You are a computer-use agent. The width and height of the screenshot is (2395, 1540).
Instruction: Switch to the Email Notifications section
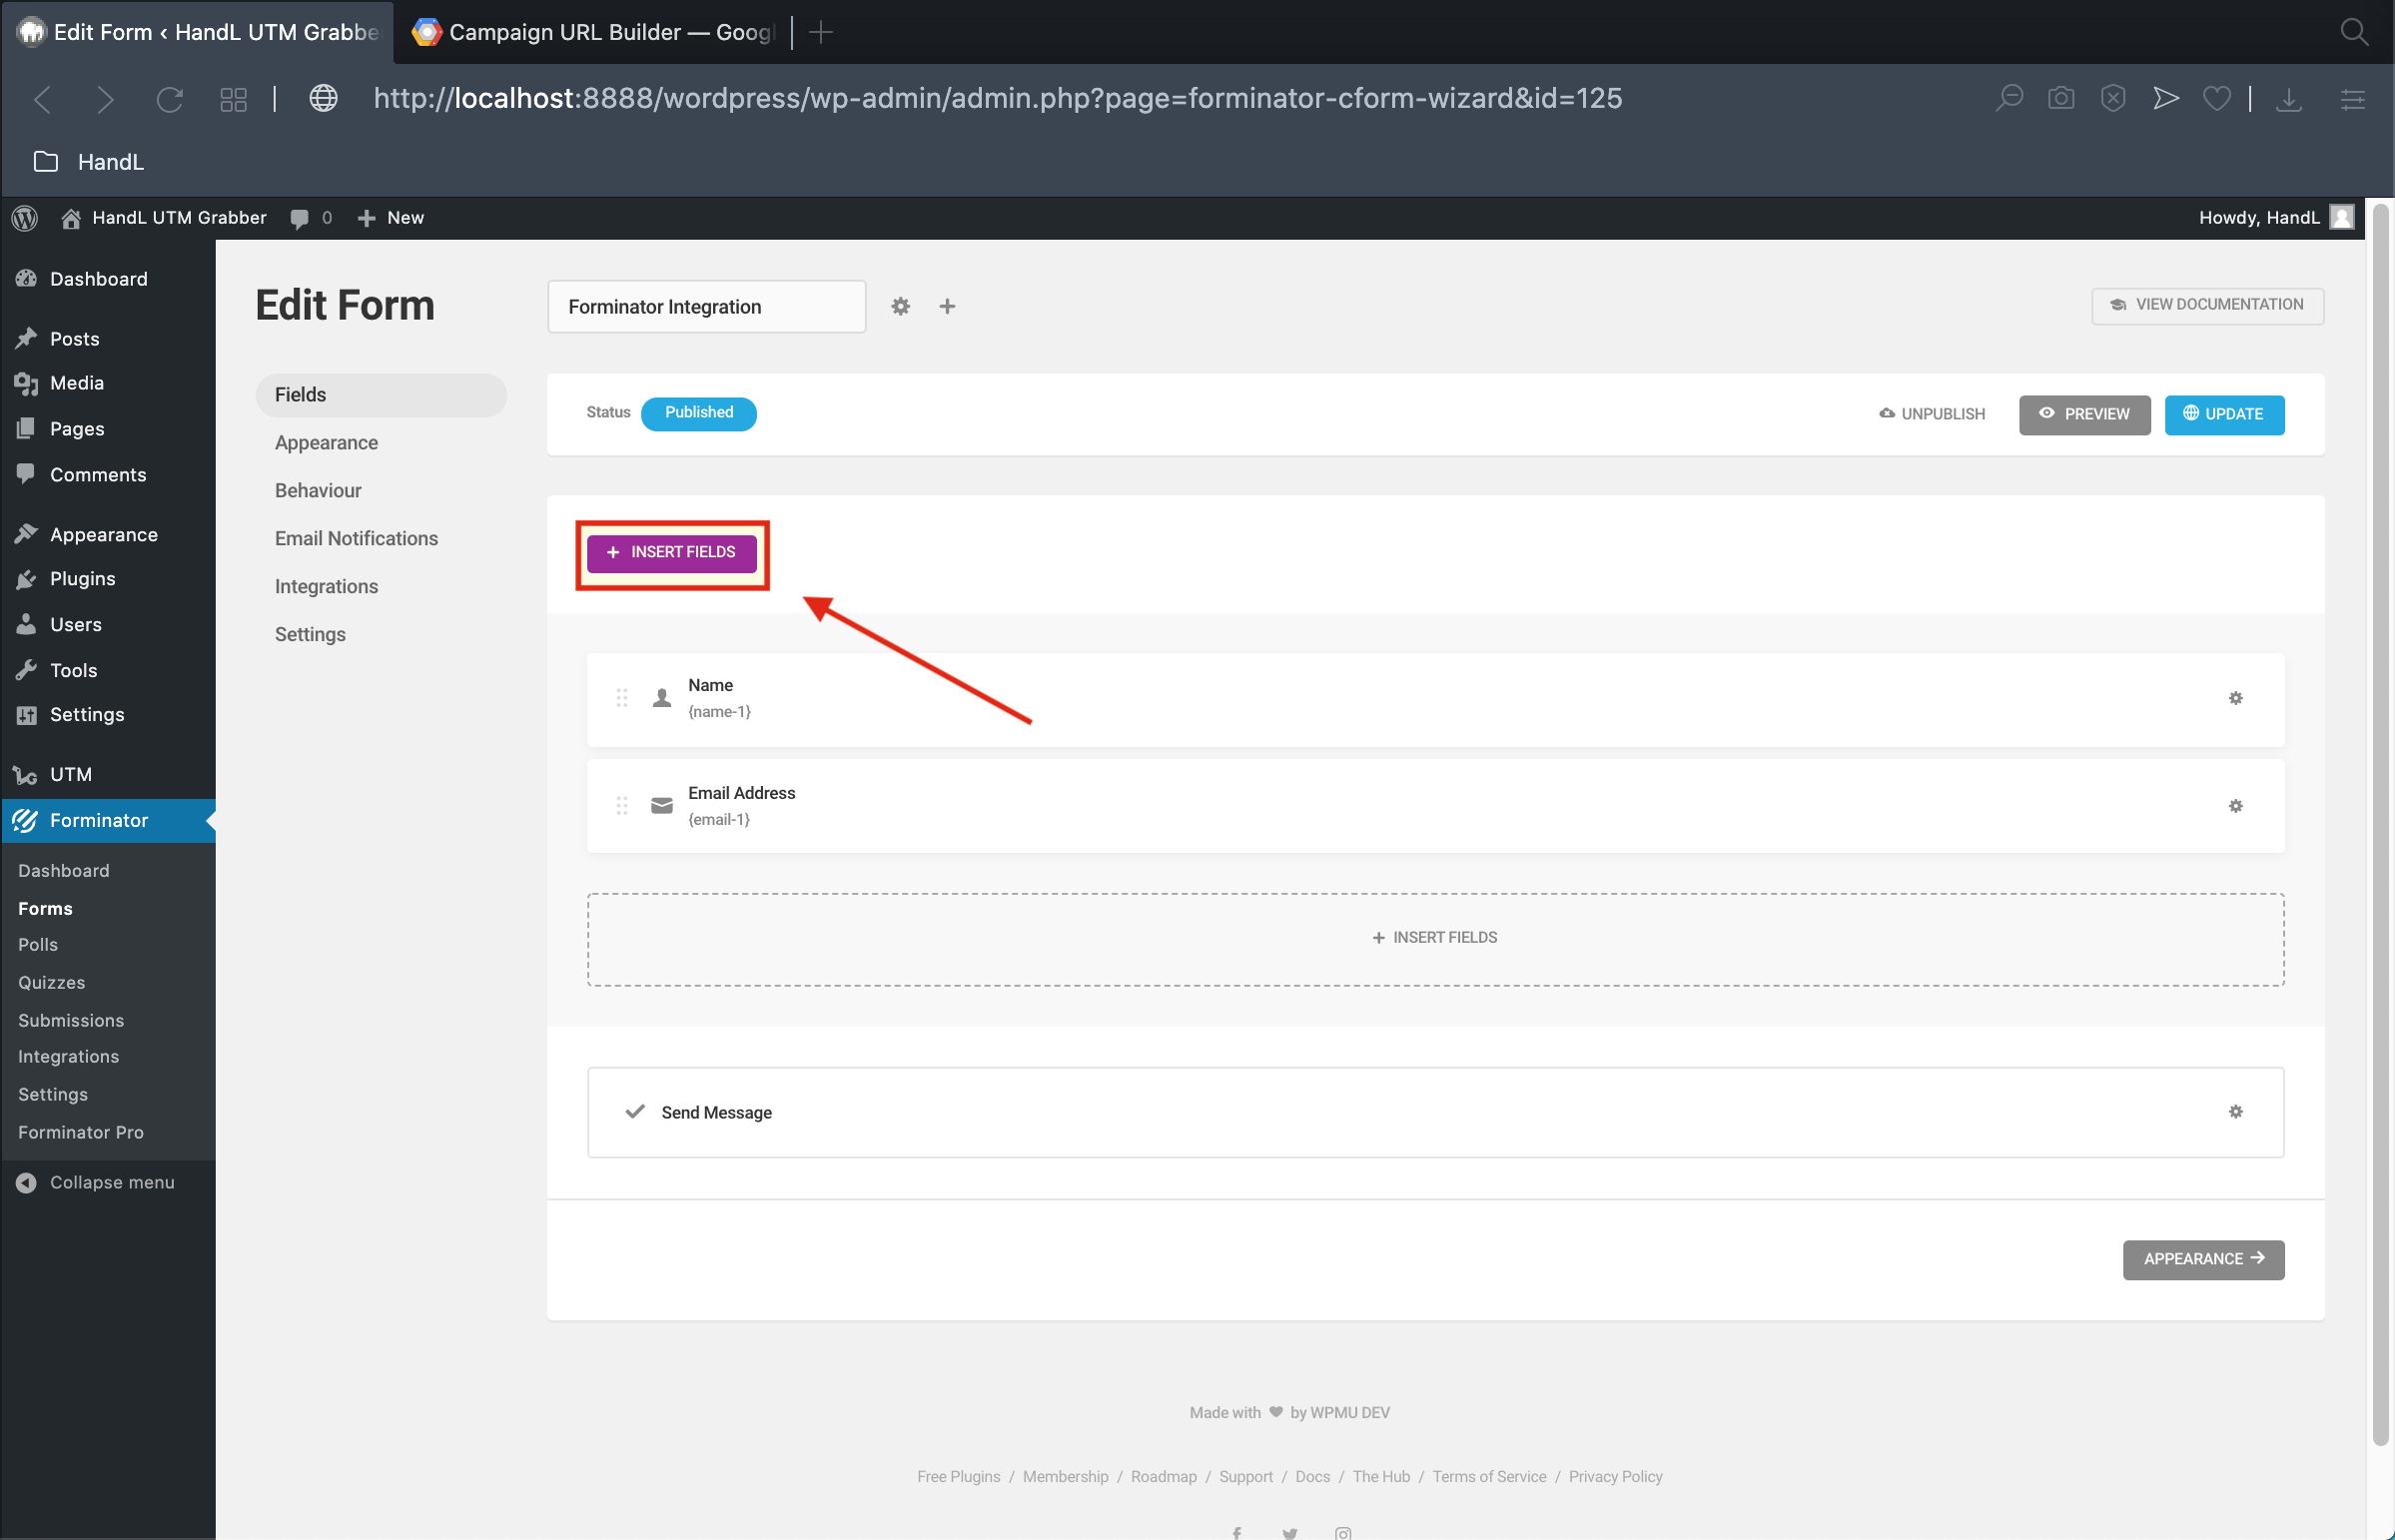tap(356, 538)
